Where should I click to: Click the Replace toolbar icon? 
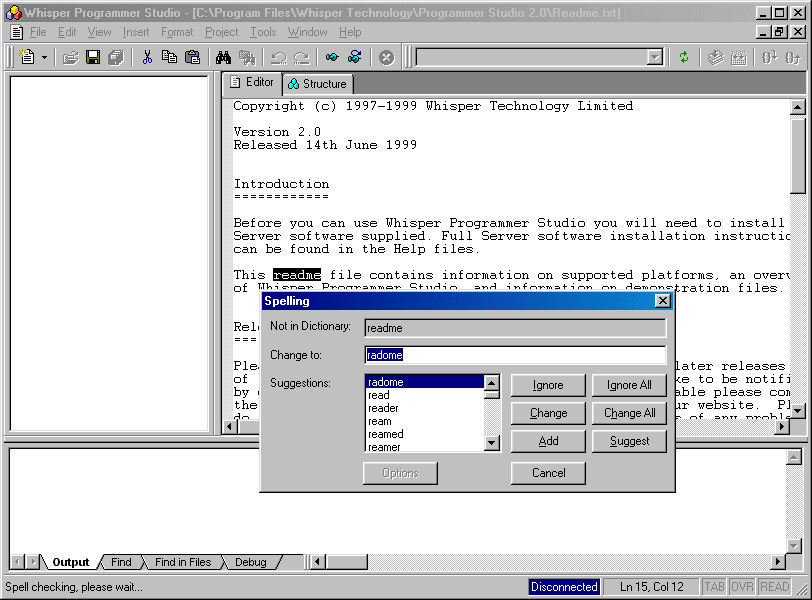247,57
